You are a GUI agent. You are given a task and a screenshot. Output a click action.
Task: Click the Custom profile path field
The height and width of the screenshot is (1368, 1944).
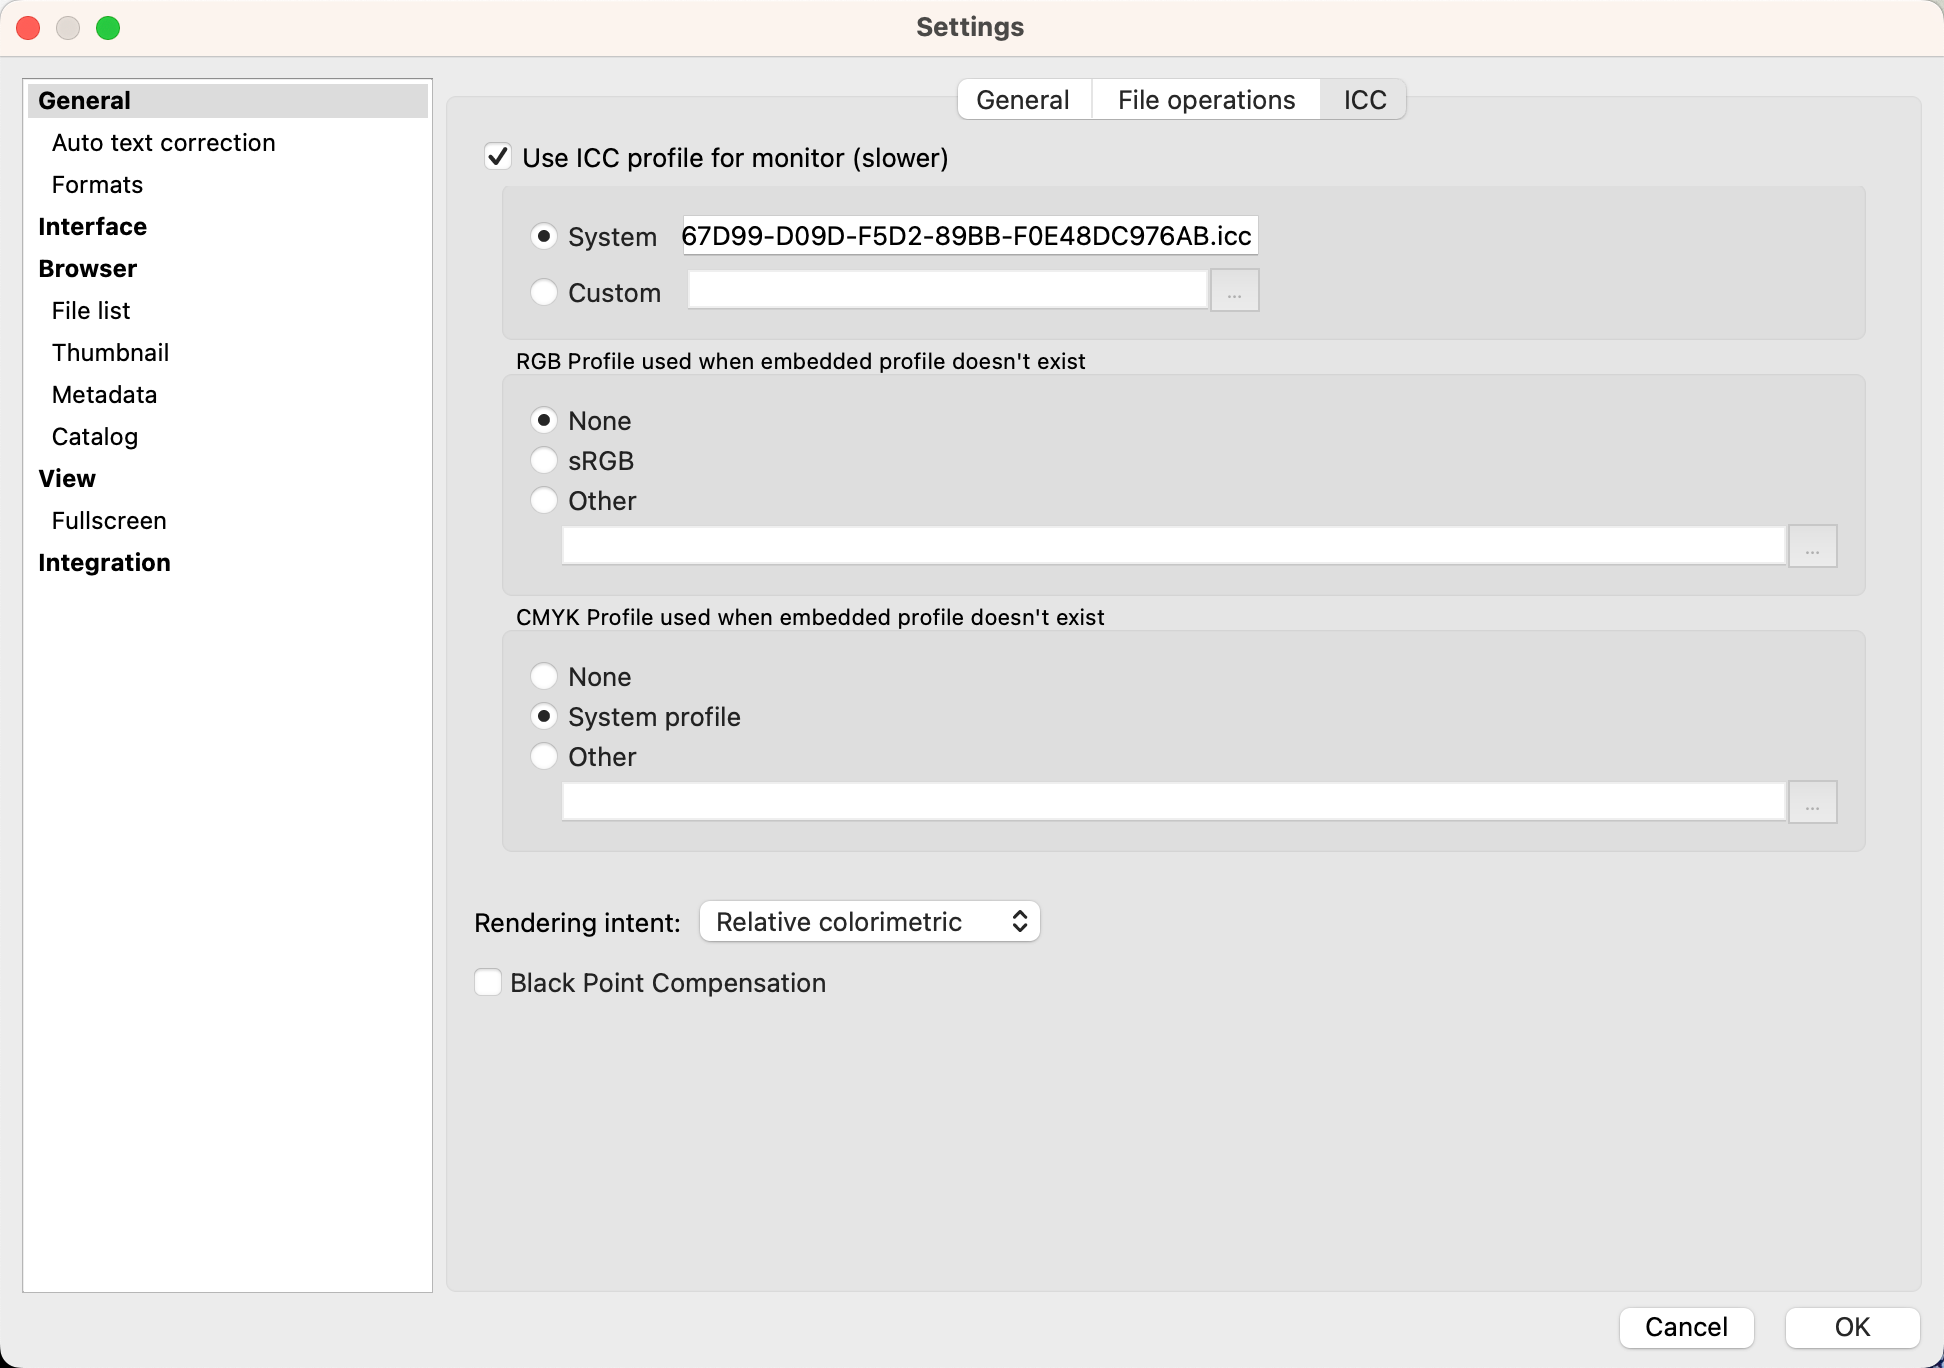[947, 291]
